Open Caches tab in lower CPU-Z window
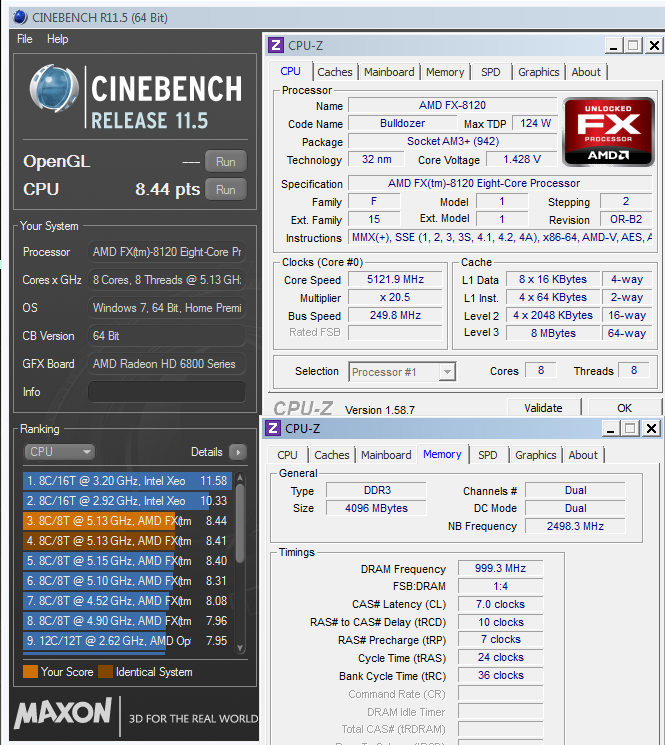 tap(332, 455)
